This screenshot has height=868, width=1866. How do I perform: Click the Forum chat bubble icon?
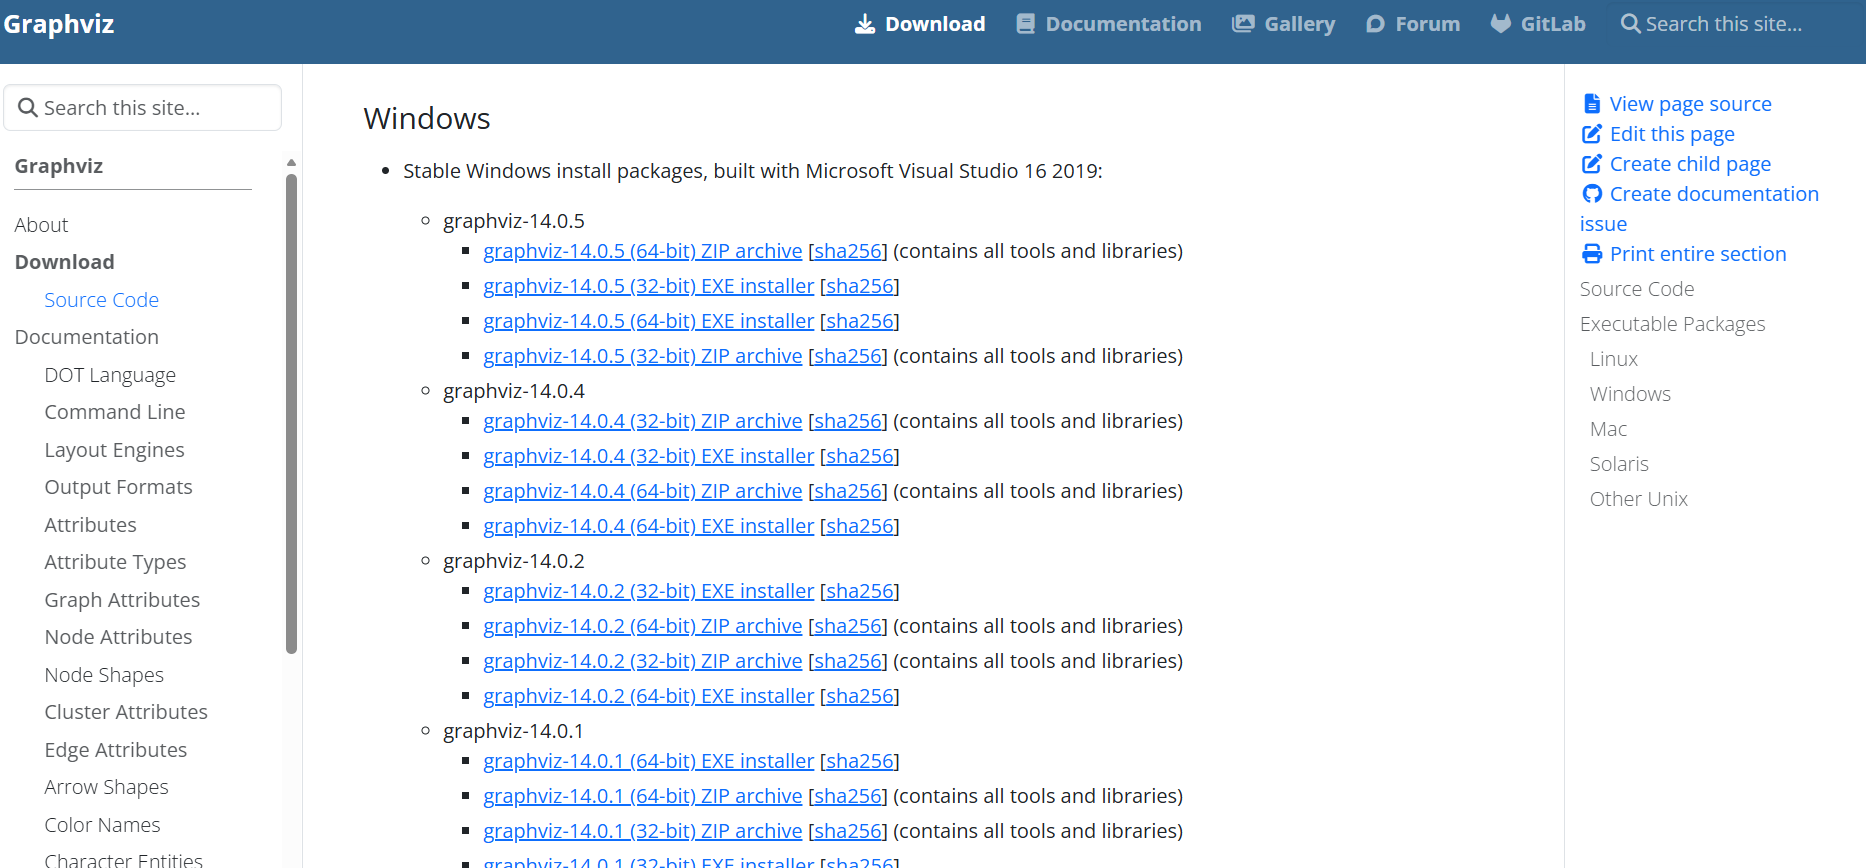[1376, 24]
